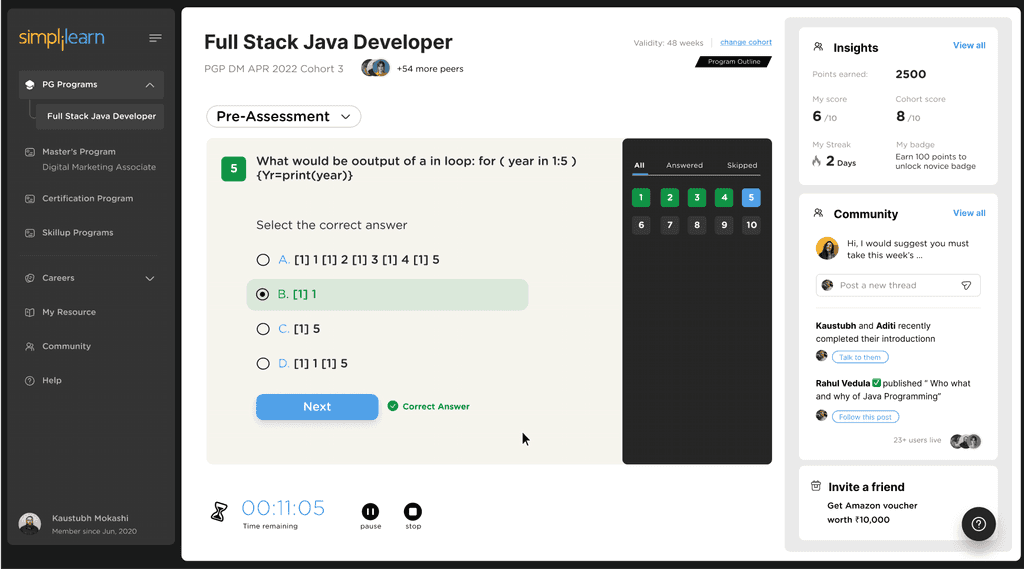Image resolution: width=1024 pixels, height=569 pixels.
Task: Click the Certification Program sidebar icon
Action: tap(29, 199)
